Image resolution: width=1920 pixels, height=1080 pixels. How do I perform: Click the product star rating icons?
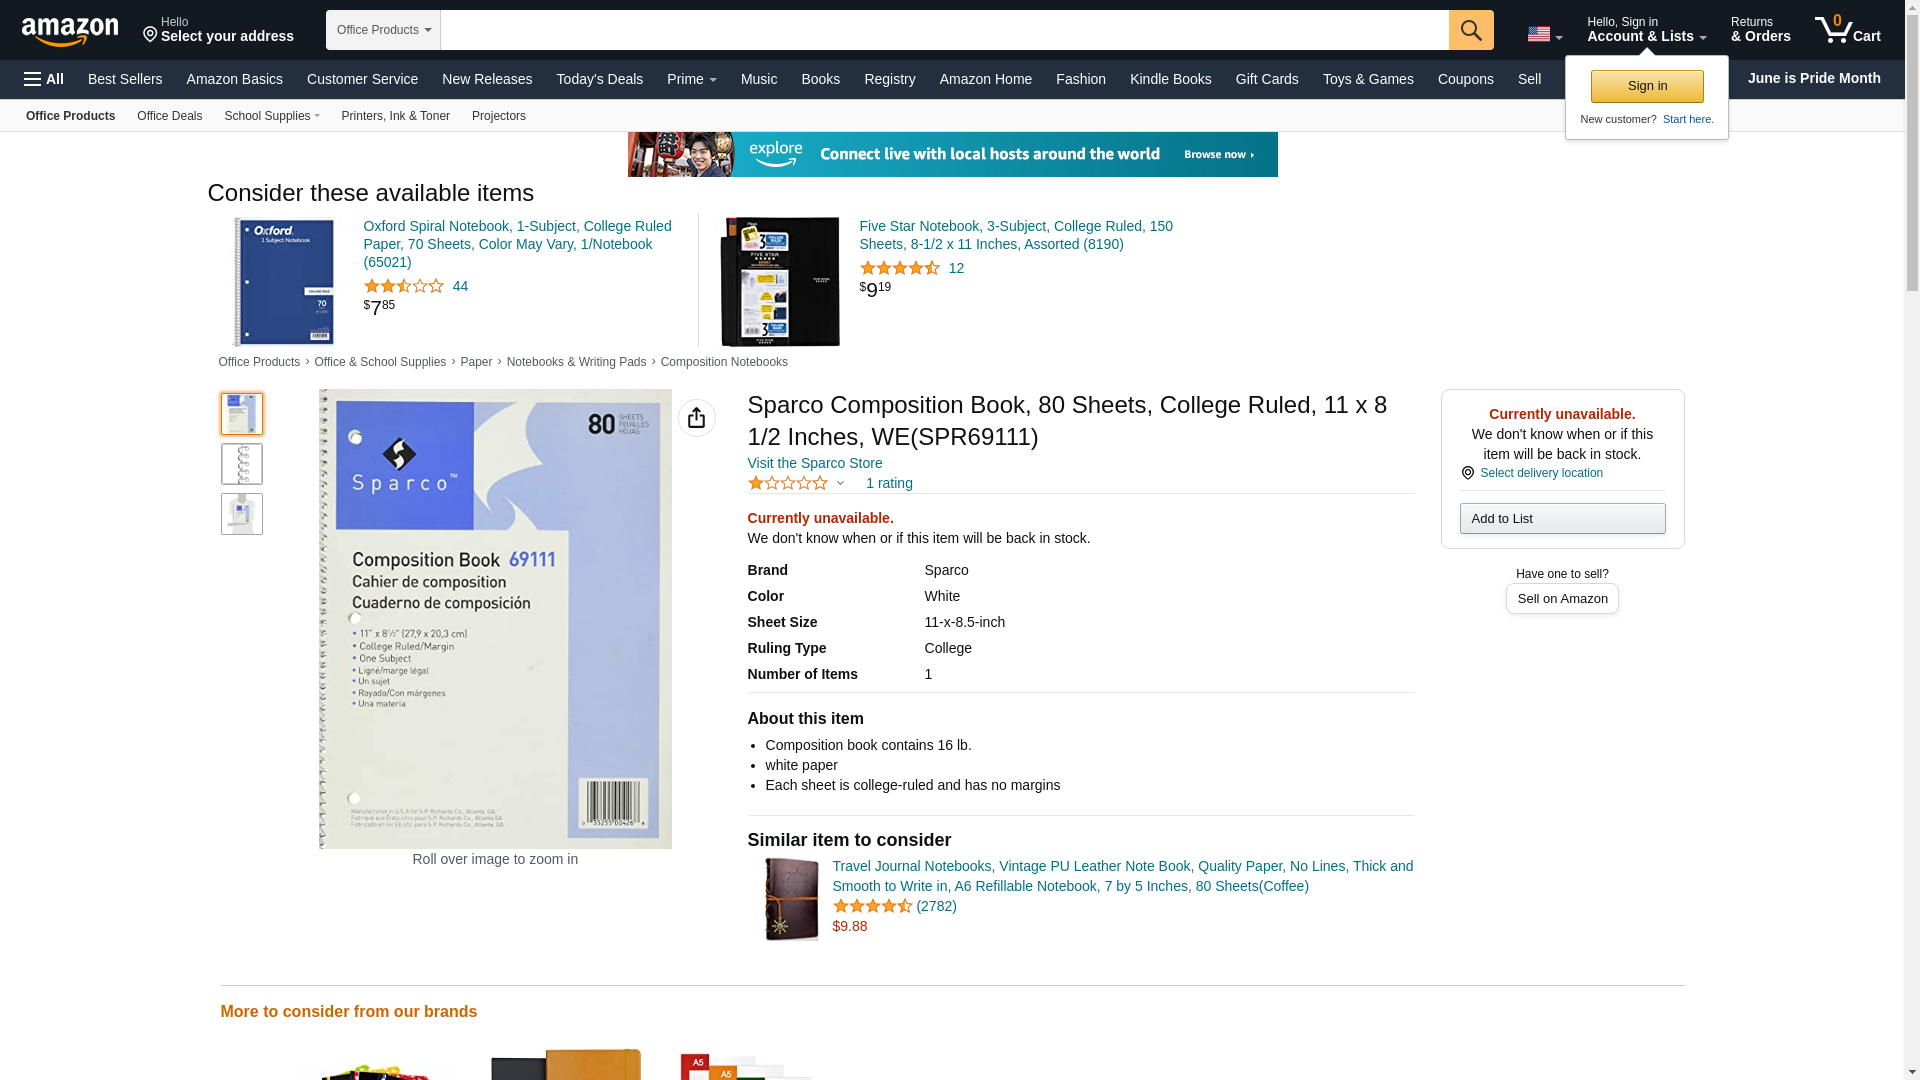click(787, 483)
